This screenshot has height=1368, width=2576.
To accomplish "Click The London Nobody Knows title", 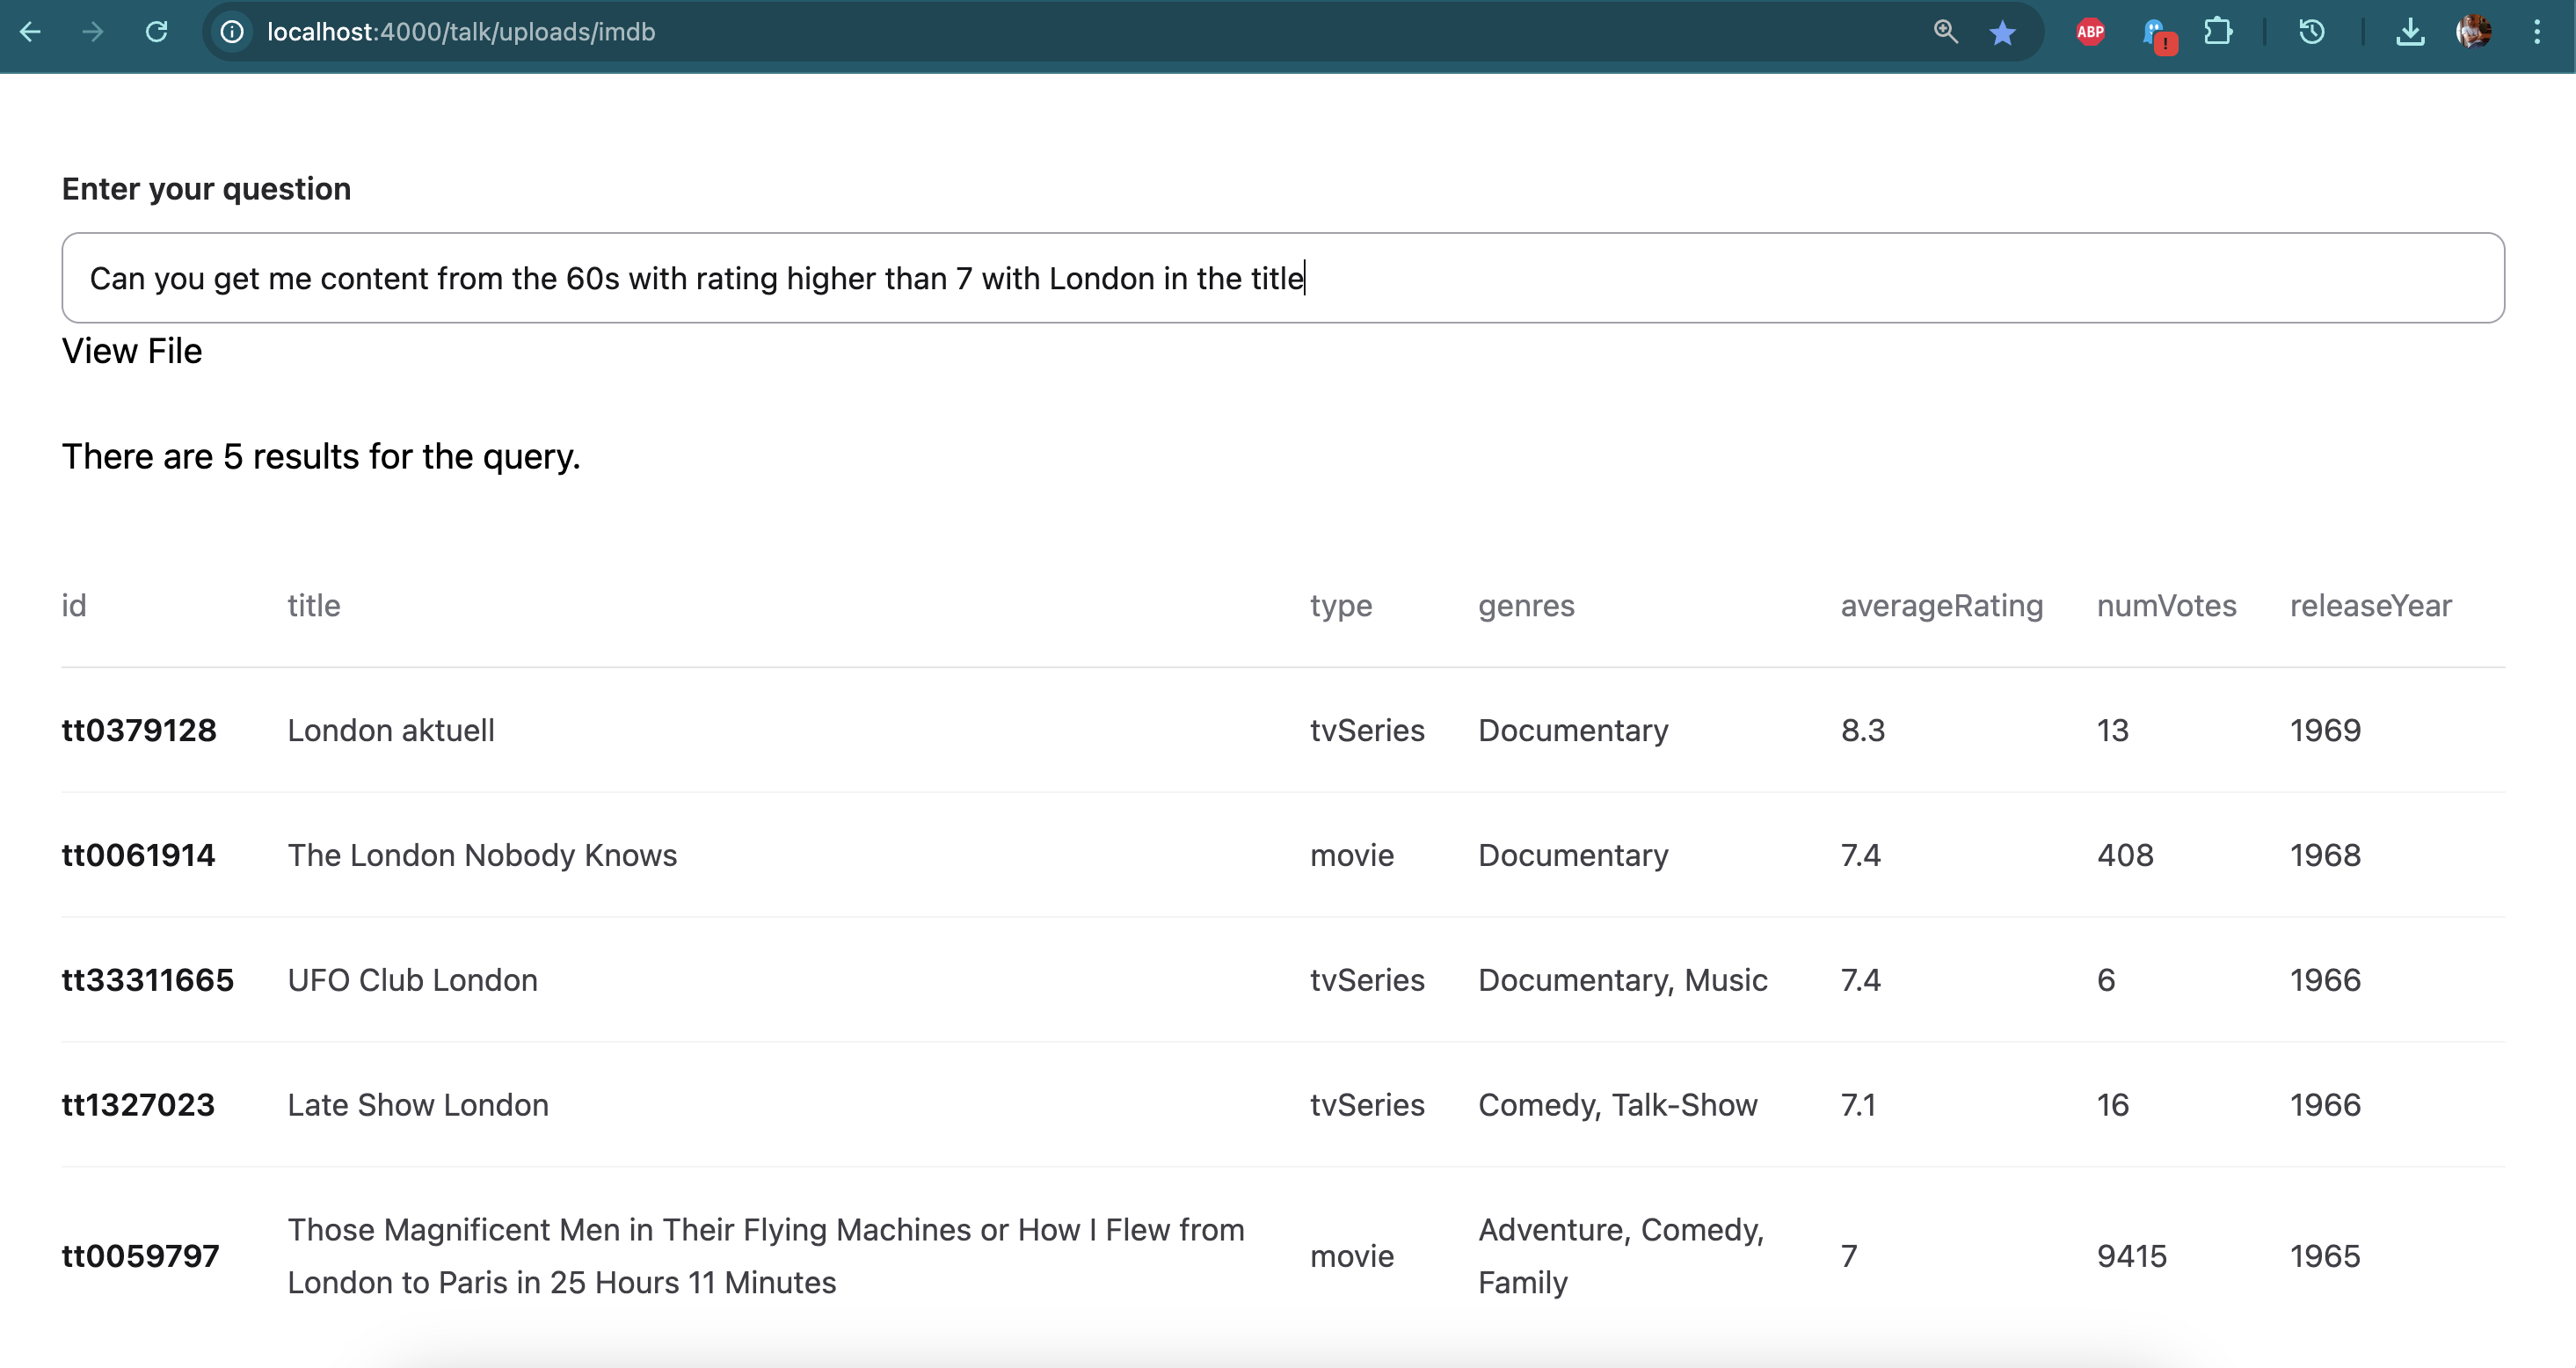I will click(482, 855).
